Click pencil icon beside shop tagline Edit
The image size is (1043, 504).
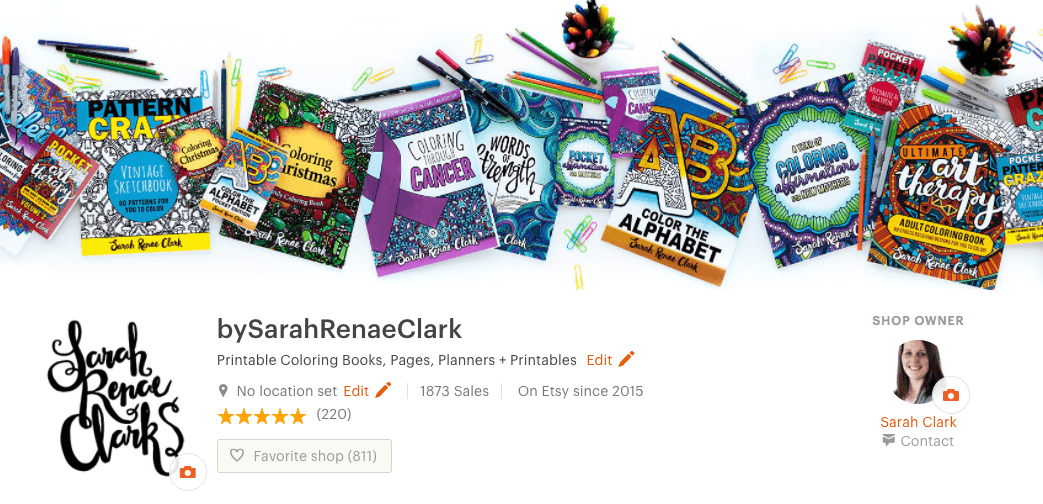point(626,360)
